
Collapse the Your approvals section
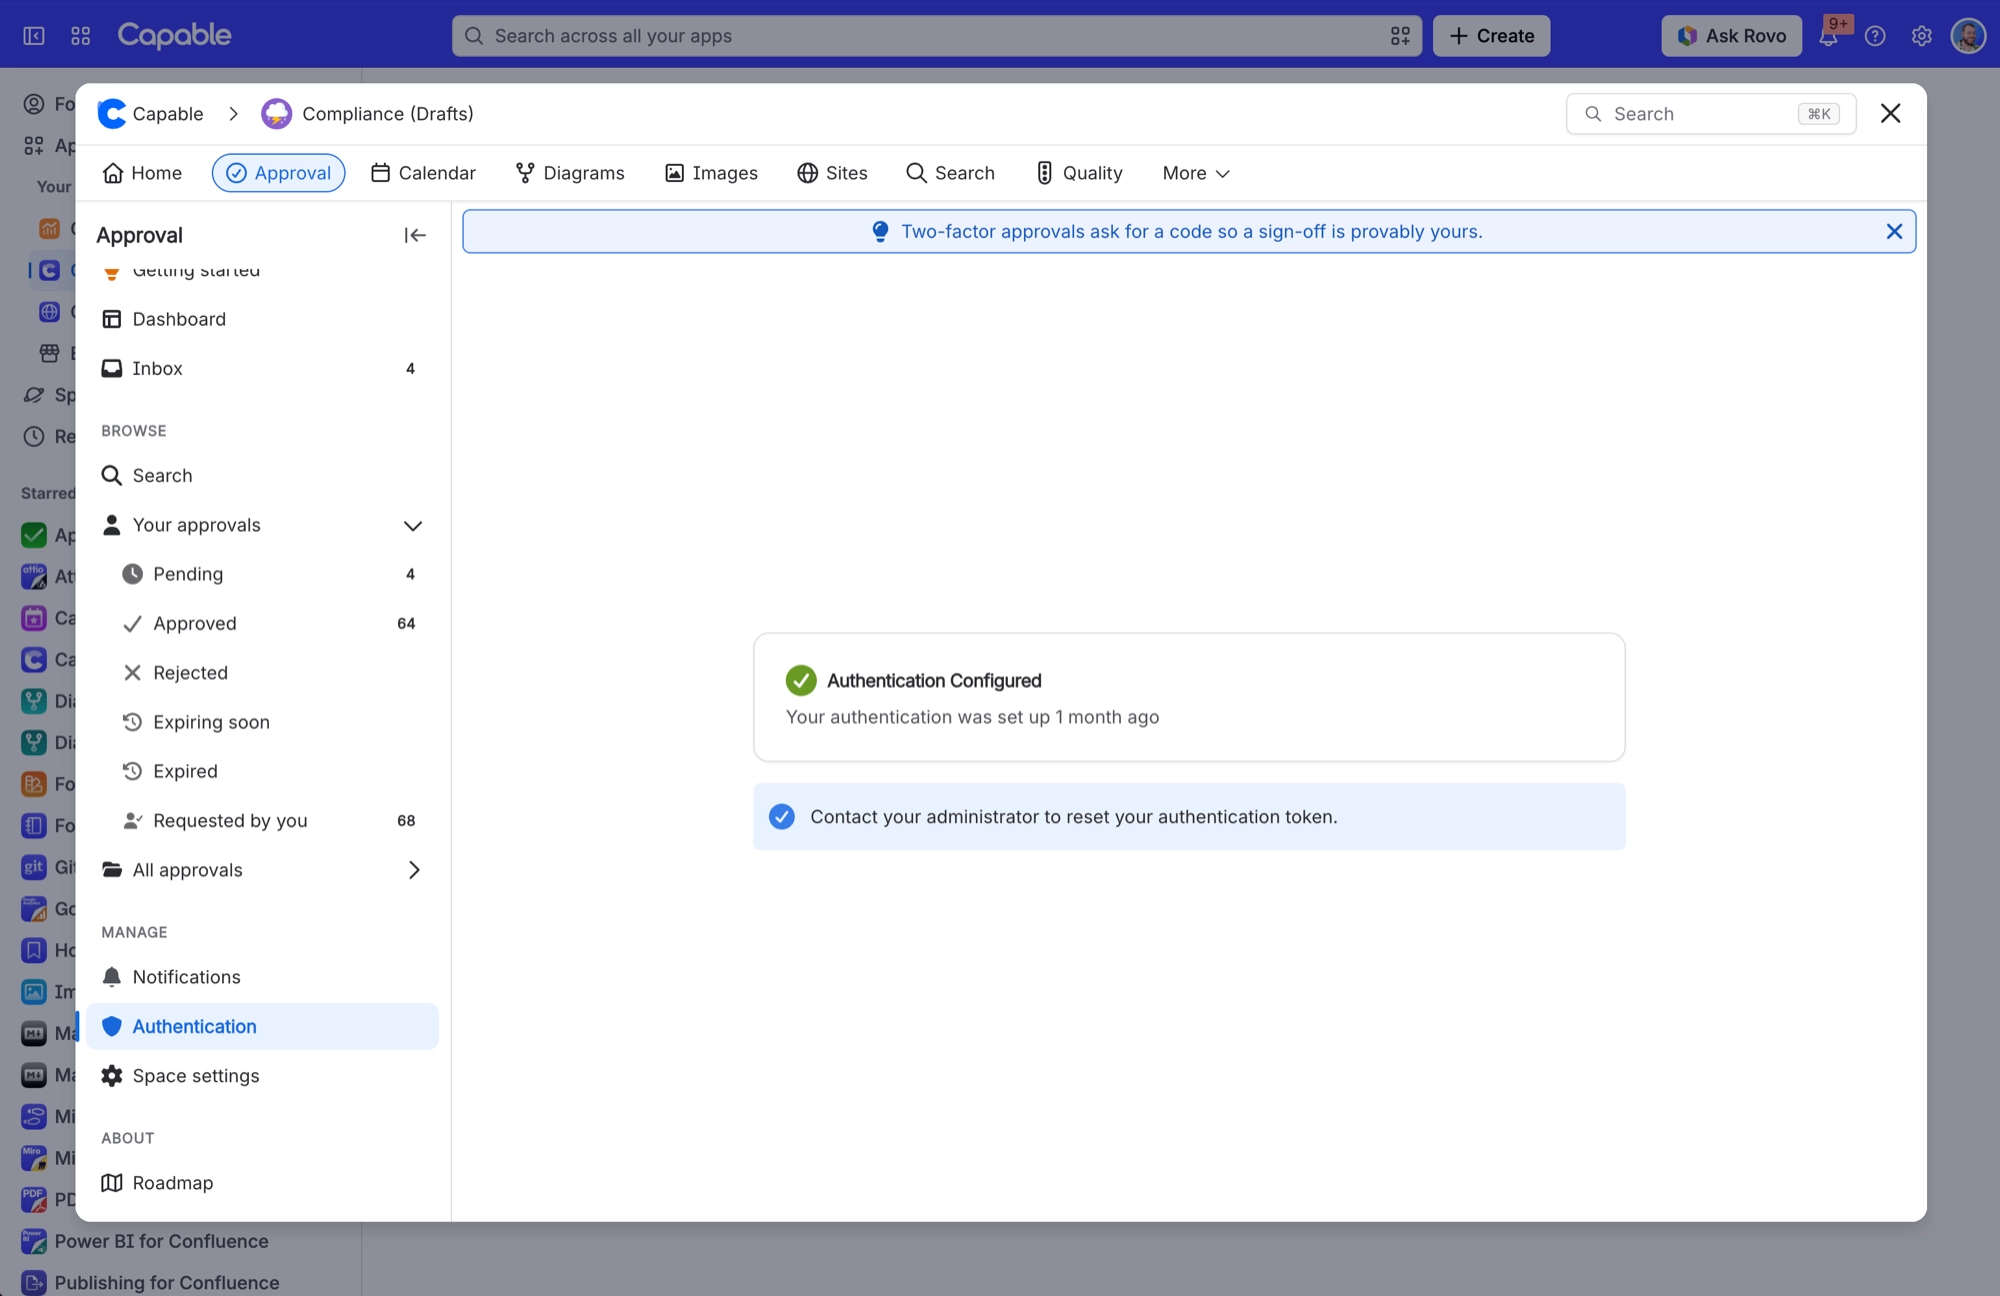coord(412,525)
